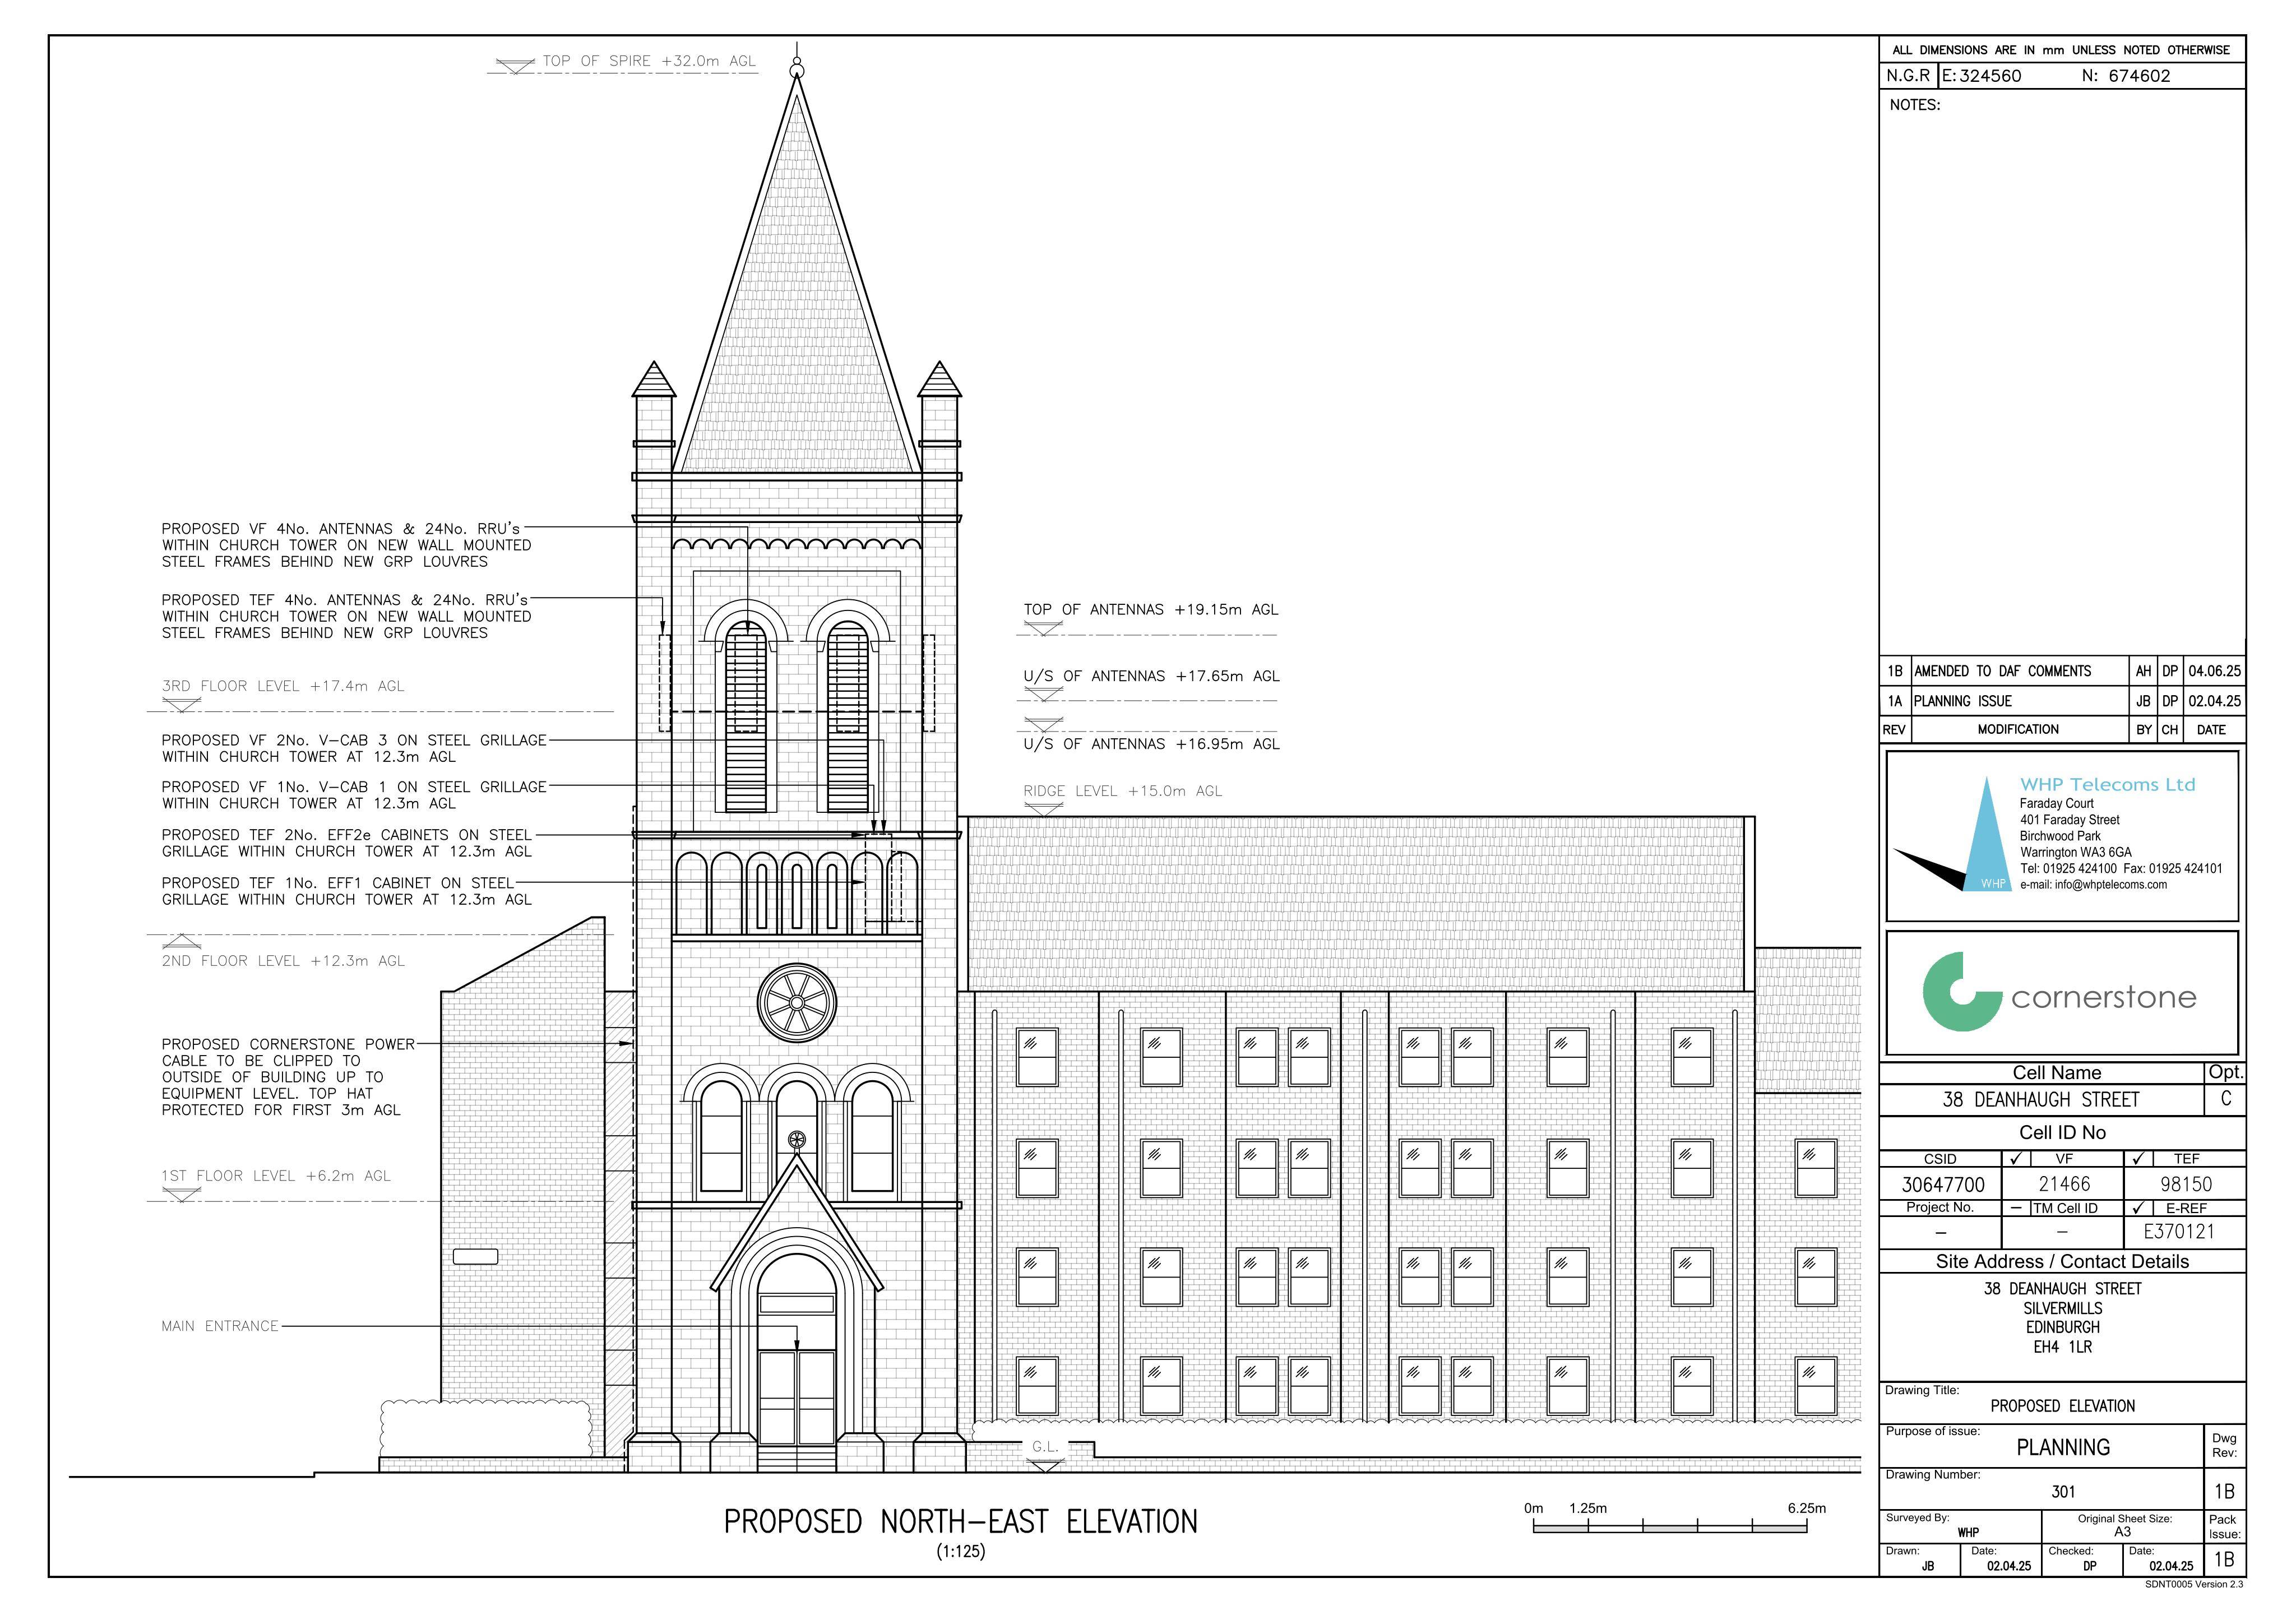Click the finial ball at the spire tip
Image resolution: width=2296 pixels, height=1624 pixels.
(x=797, y=69)
